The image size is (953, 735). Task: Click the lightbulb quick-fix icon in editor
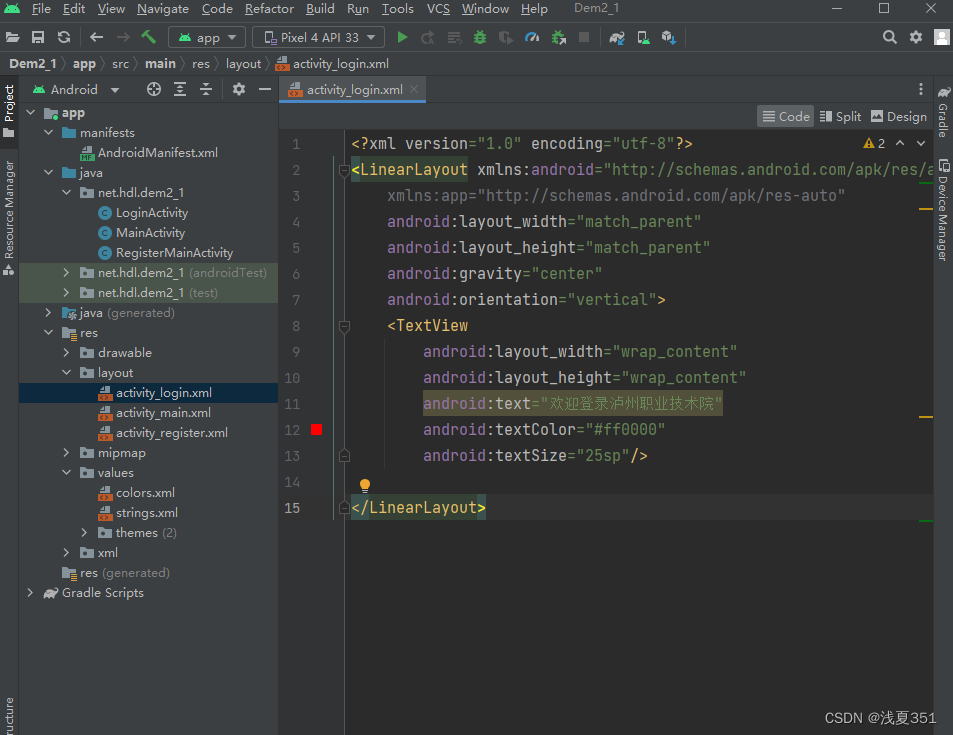click(x=365, y=485)
